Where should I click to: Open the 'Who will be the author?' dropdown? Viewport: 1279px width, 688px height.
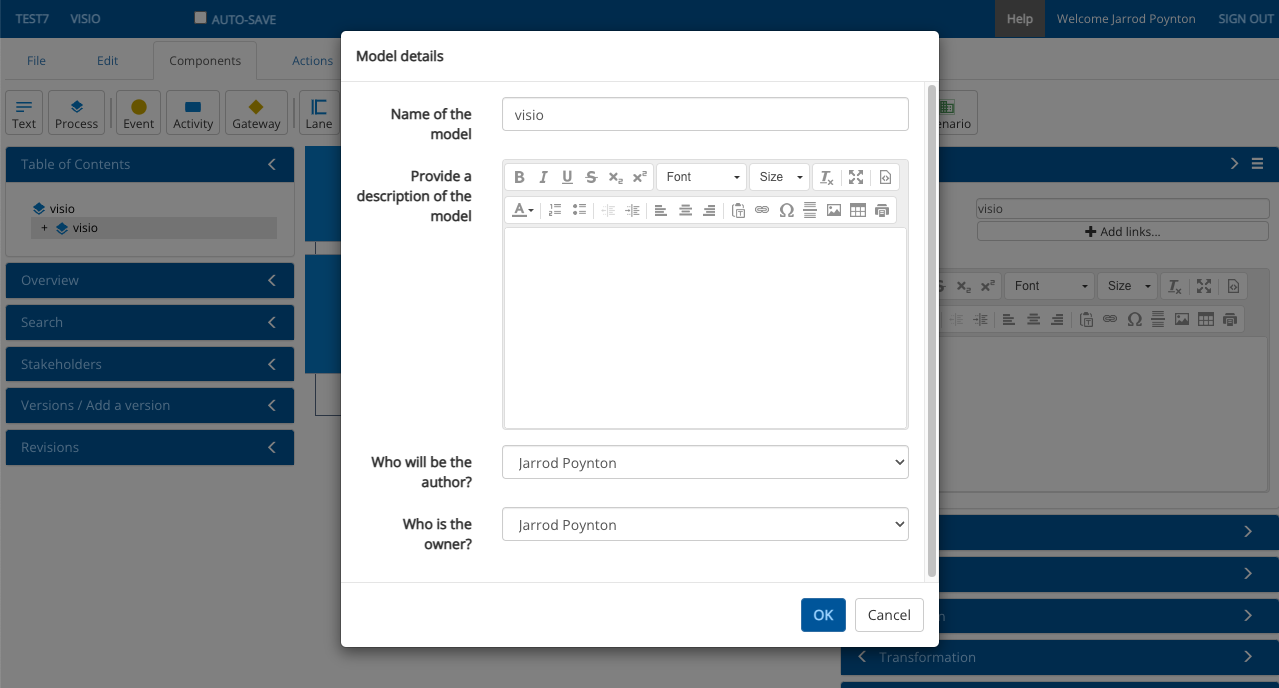705,463
